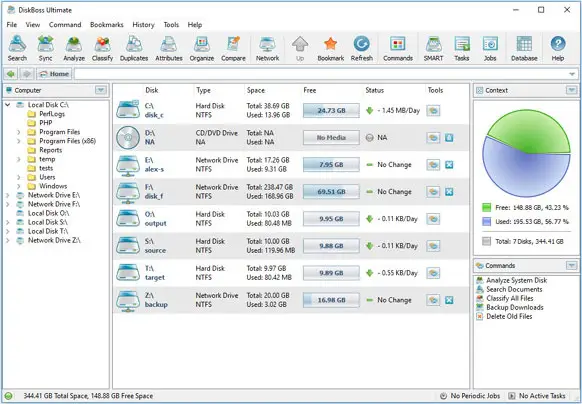Click the D:\ drive eject icon
This screenshot has width=582, height=404.
pos(449,138)
